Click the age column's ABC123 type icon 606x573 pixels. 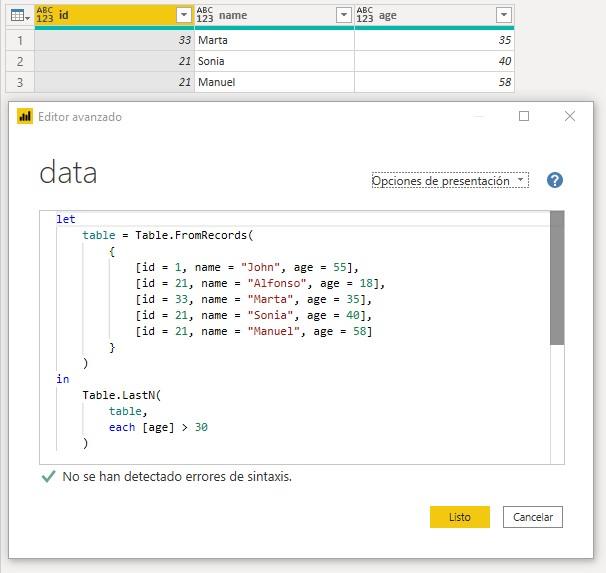point(365,15)
